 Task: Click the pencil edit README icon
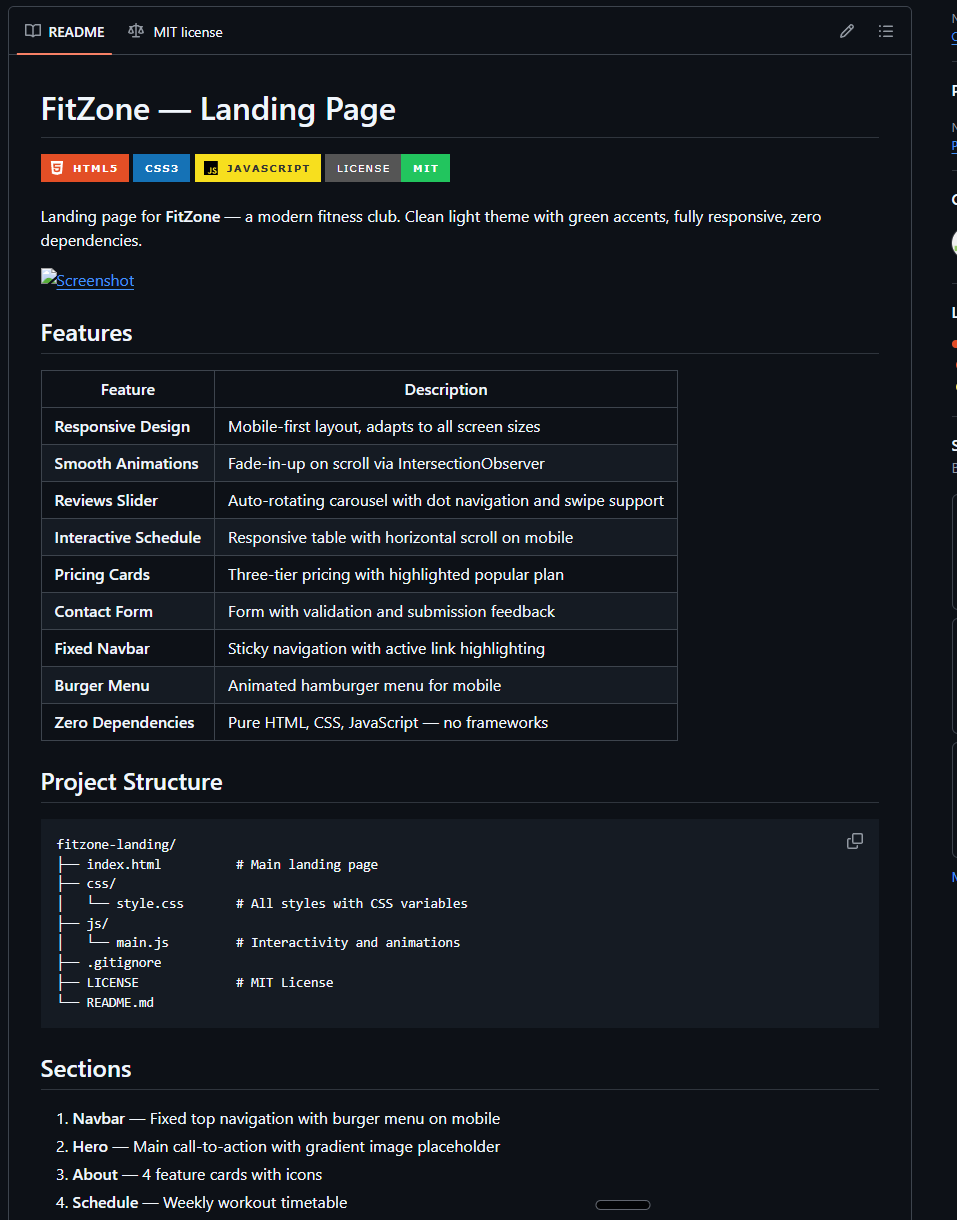847,31
